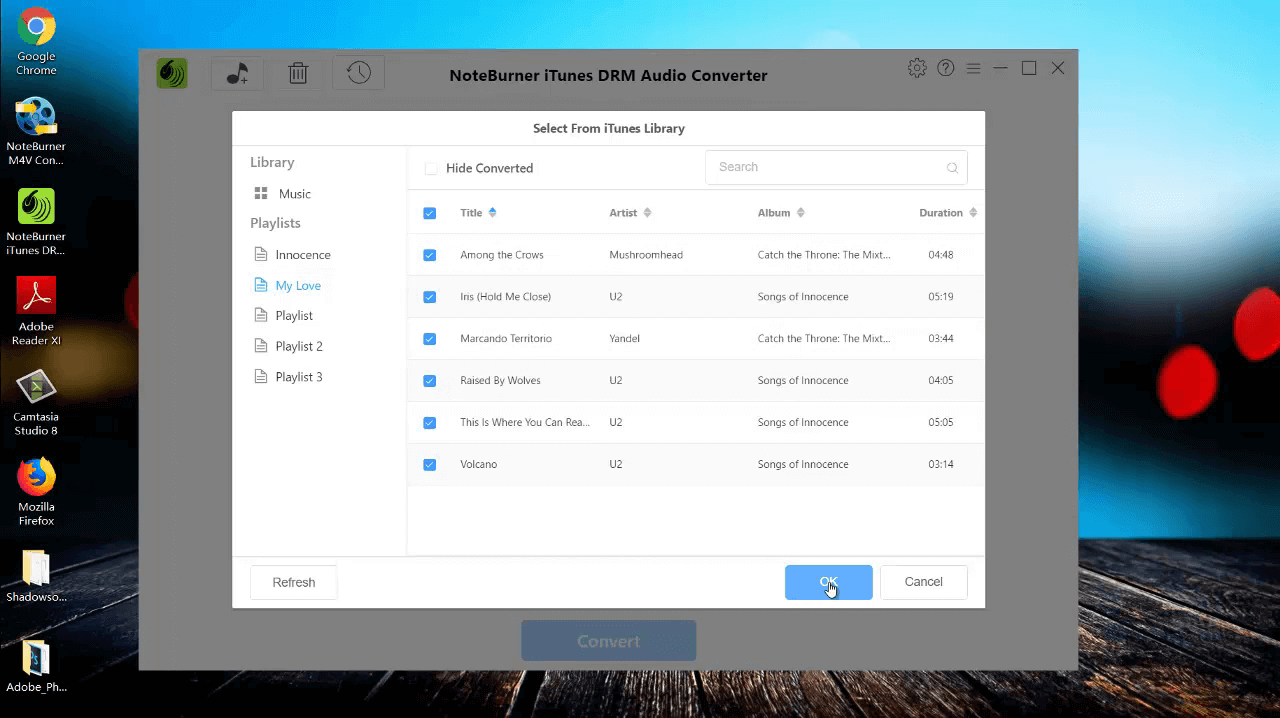
Task: Select Adobe Reader XI desktop icon
Action: (x=36, y=312)
